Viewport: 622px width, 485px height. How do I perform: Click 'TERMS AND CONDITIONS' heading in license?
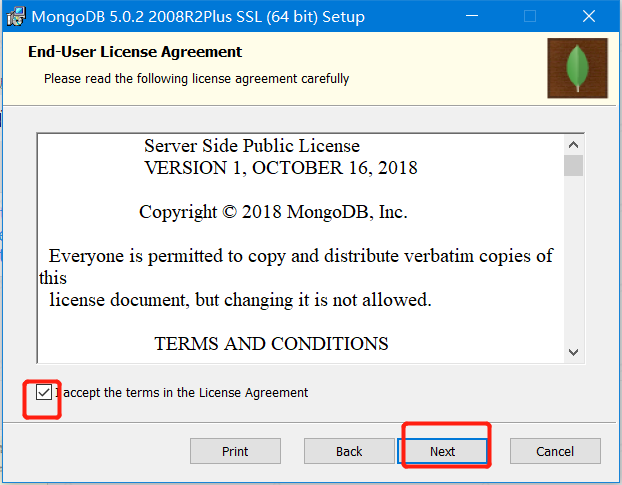coord(271,344)
